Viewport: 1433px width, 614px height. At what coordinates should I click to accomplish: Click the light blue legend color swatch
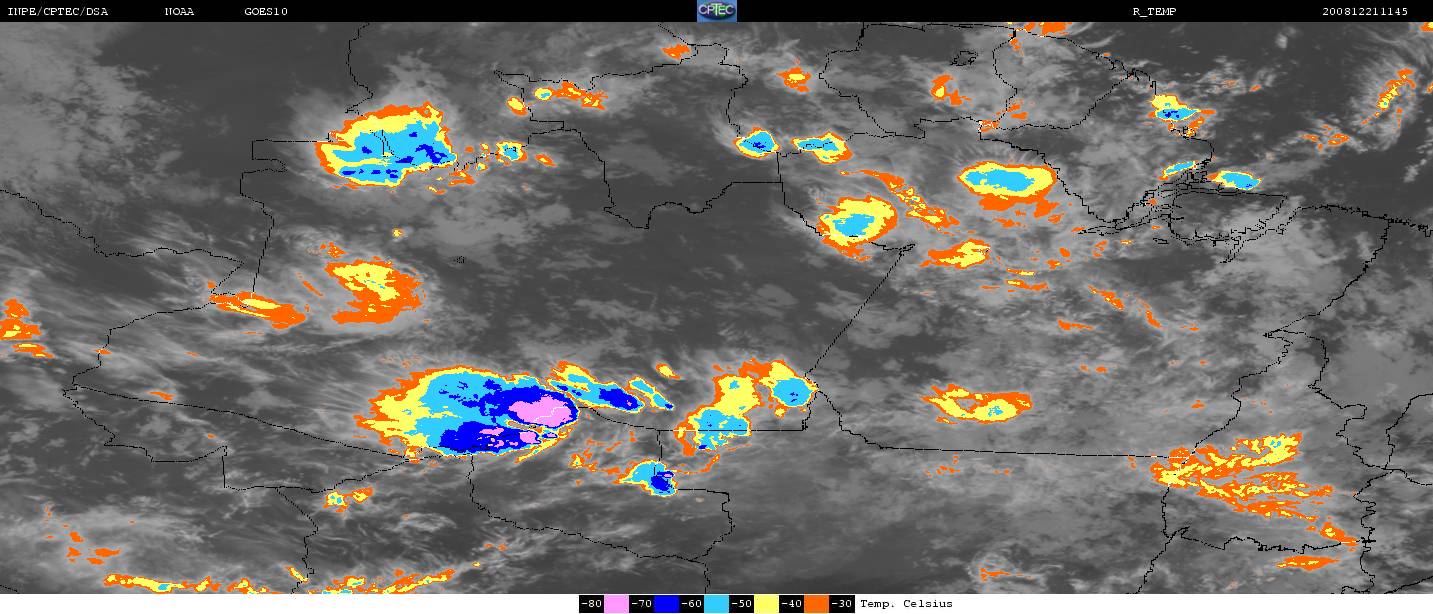point(716,604)
